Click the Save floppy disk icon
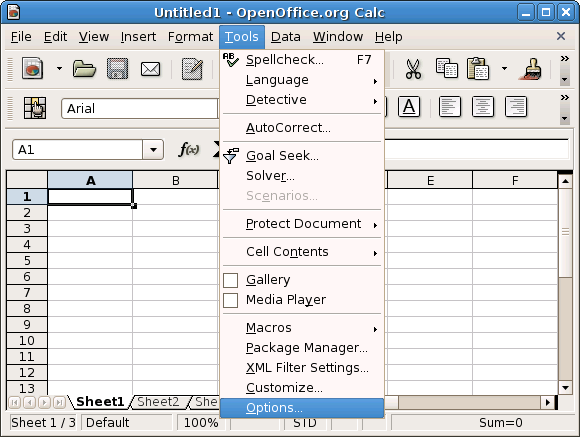 [x=118, y=68]
